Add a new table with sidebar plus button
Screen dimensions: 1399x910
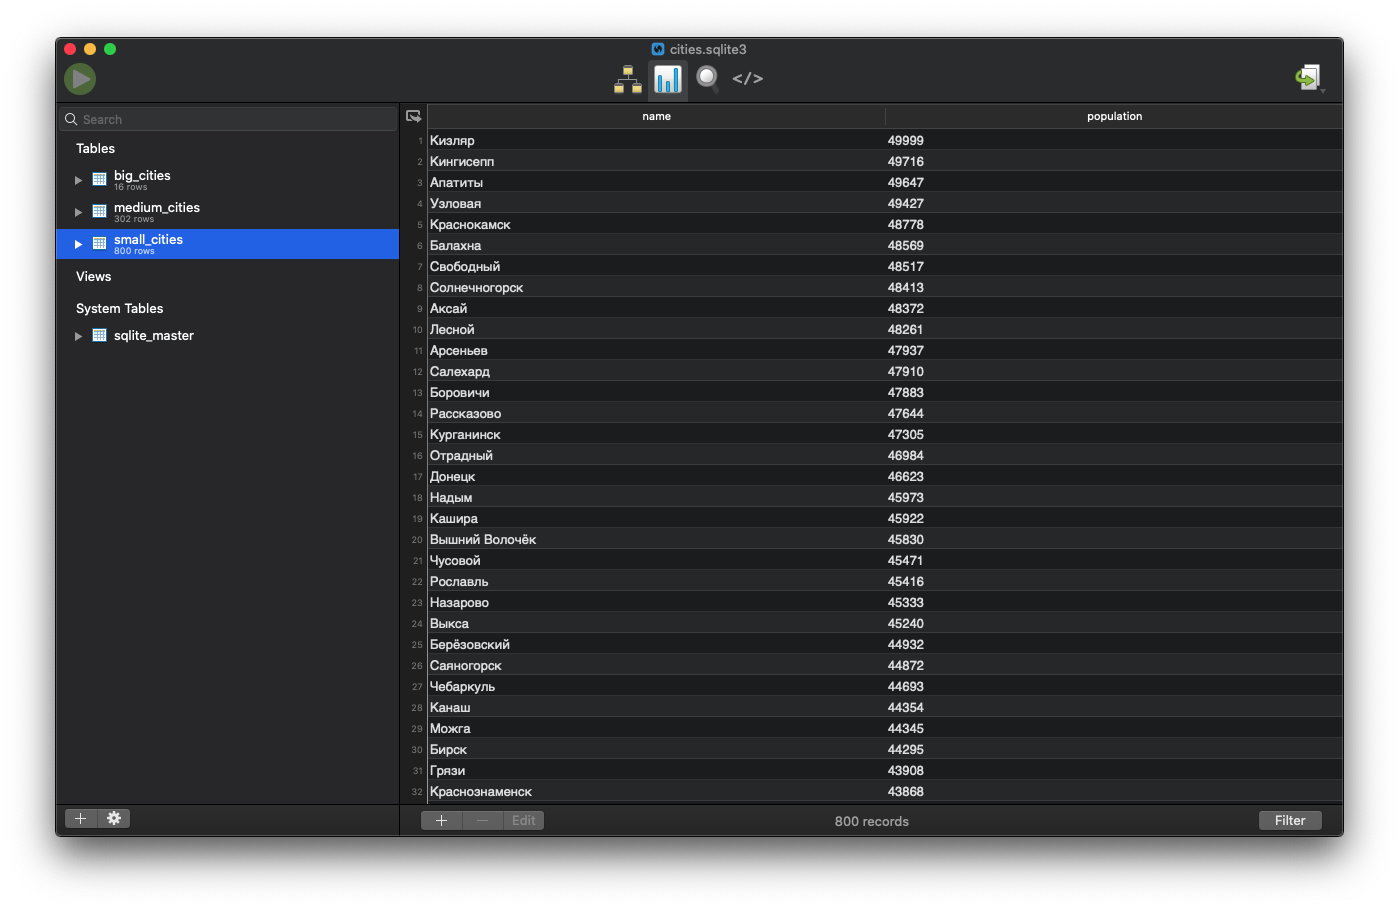point(81,819)
